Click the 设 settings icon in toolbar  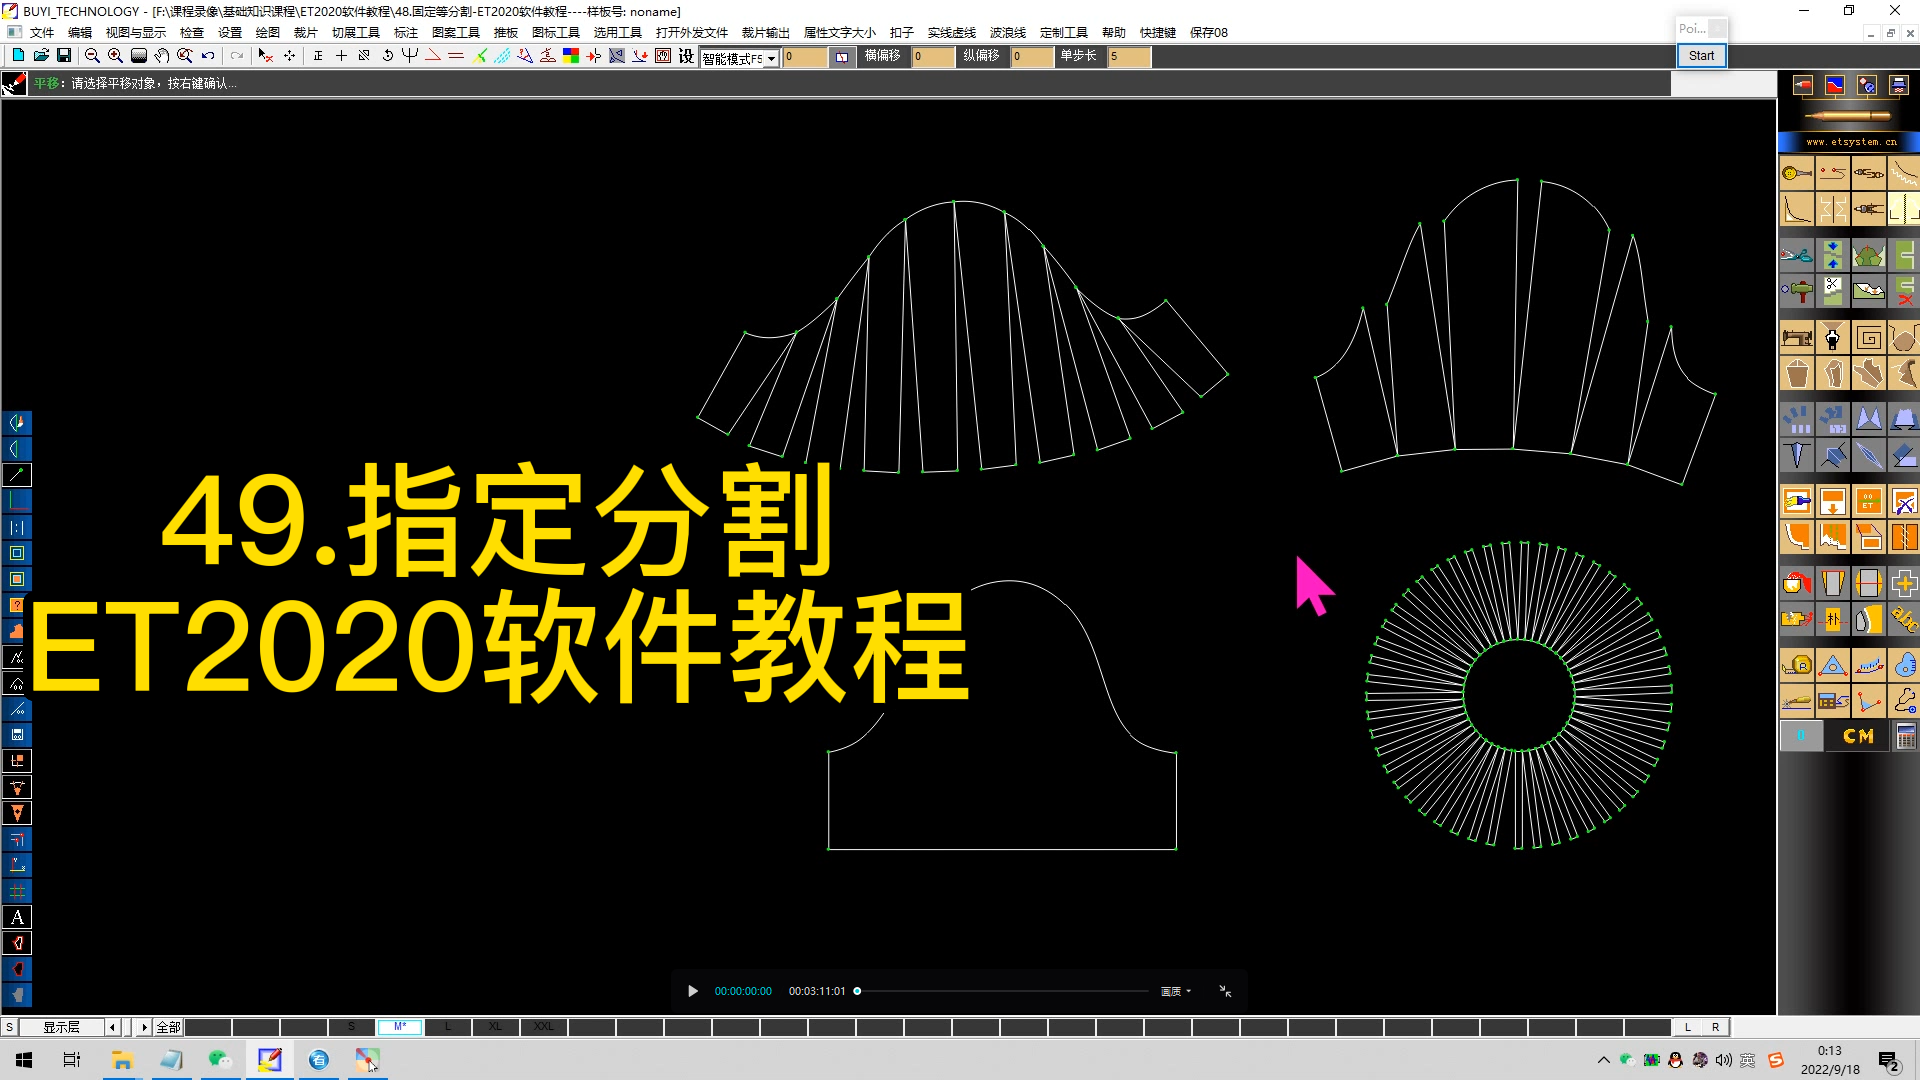point(686,56)
